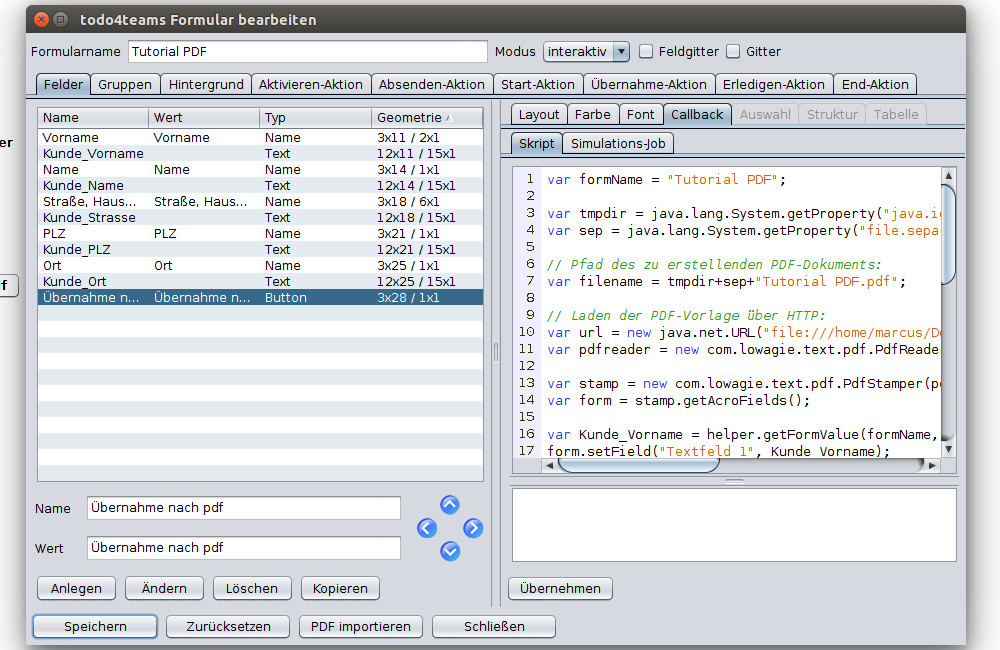Click the Name column header
Viewport: 1000px width, 650px height.
[93, 117]
